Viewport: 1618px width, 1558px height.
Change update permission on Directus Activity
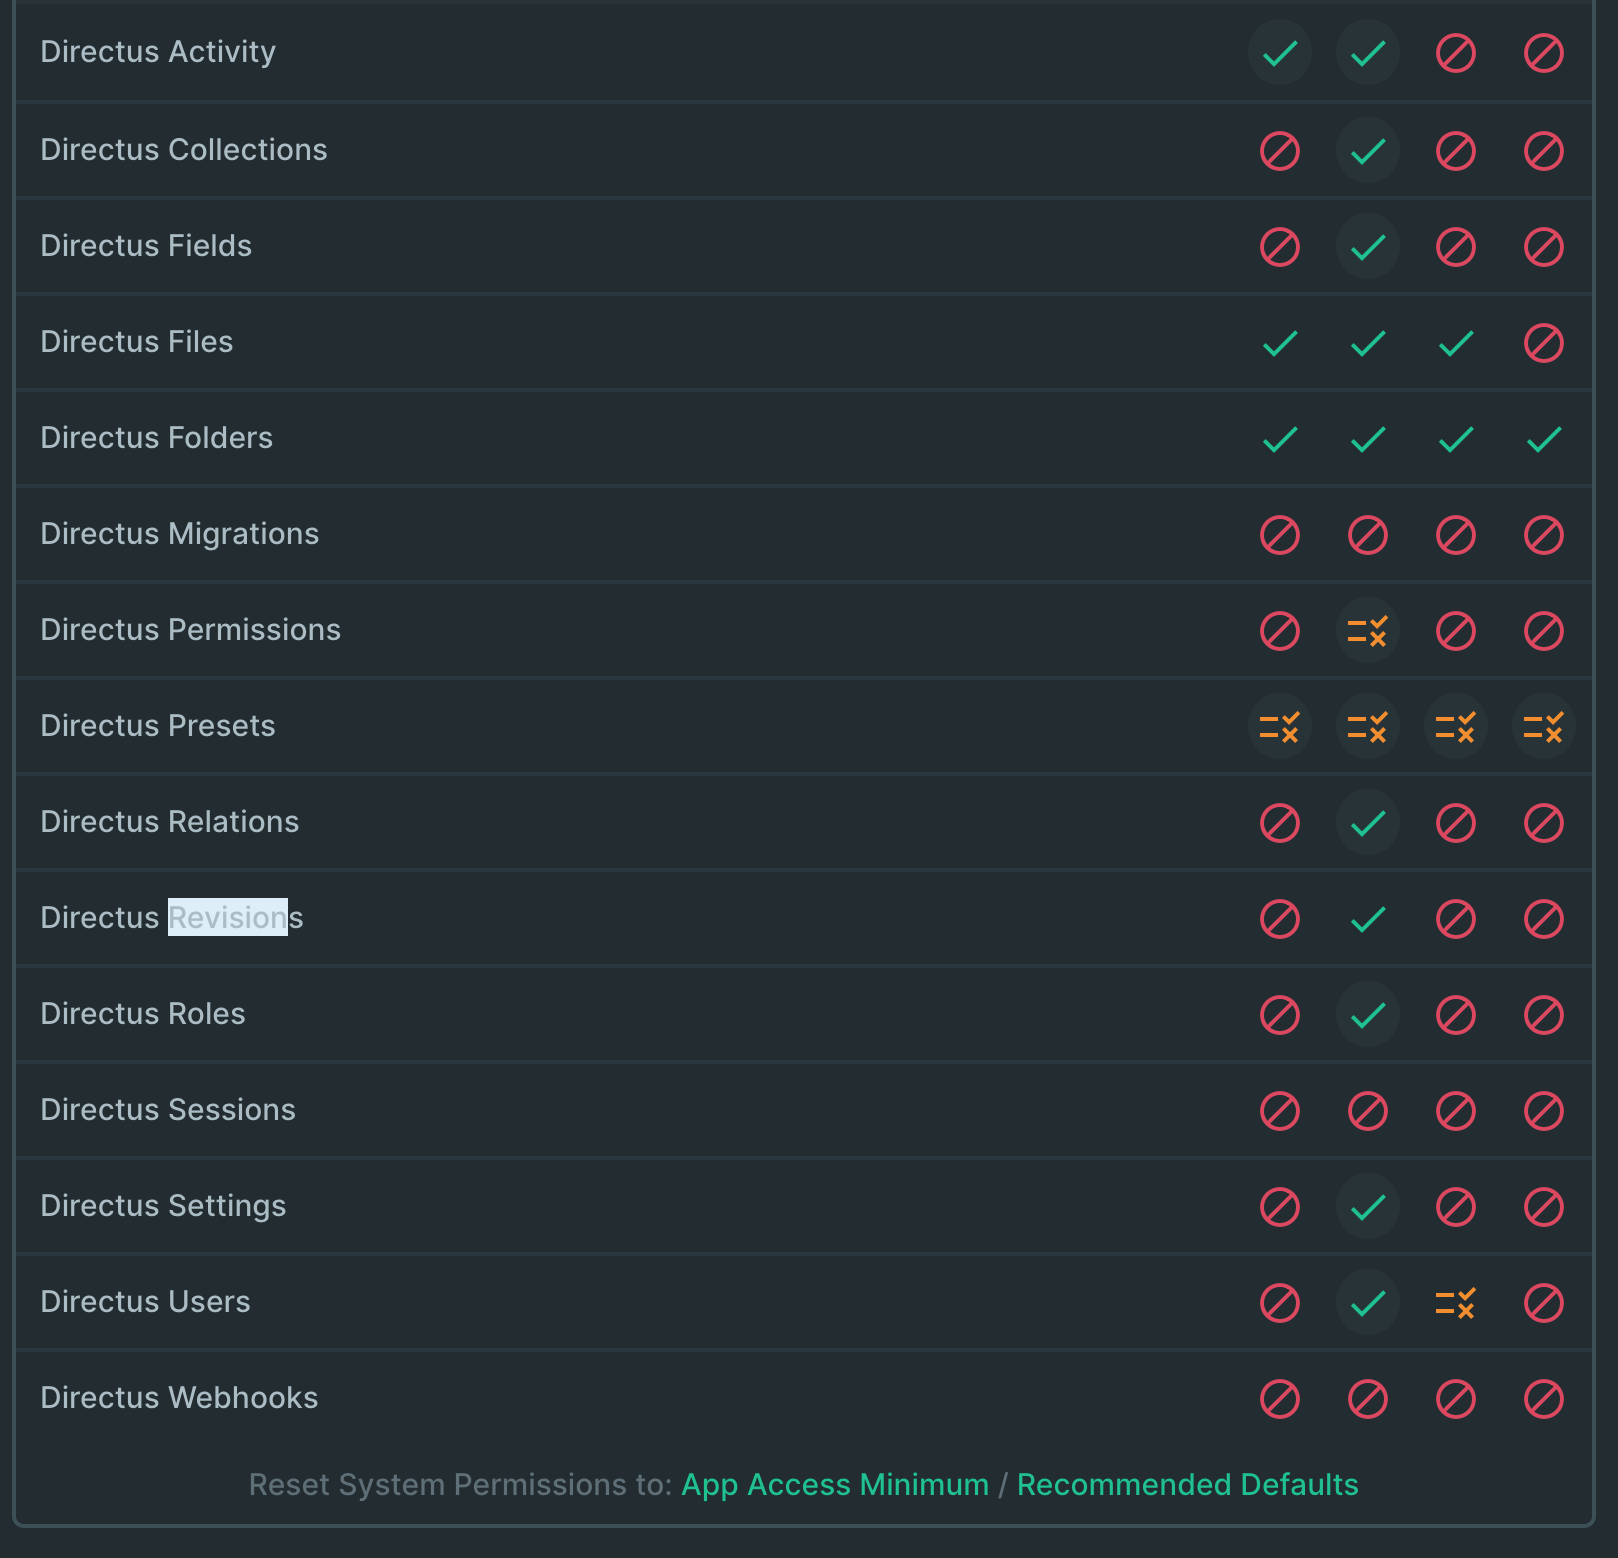tap(1456, 52)
